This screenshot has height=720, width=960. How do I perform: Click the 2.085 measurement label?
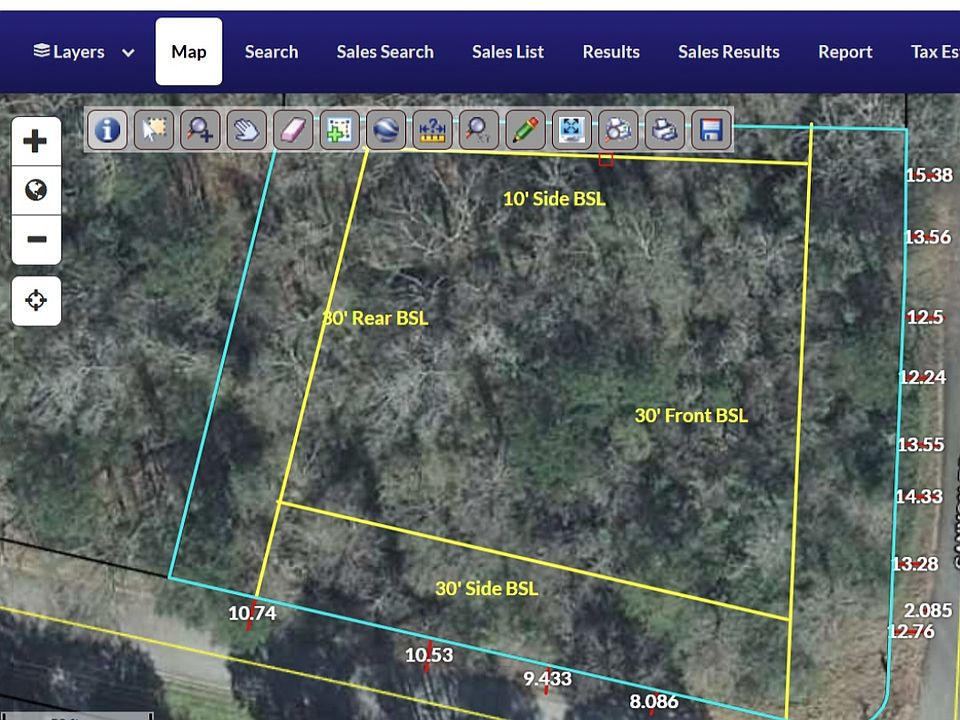point(928,610)
